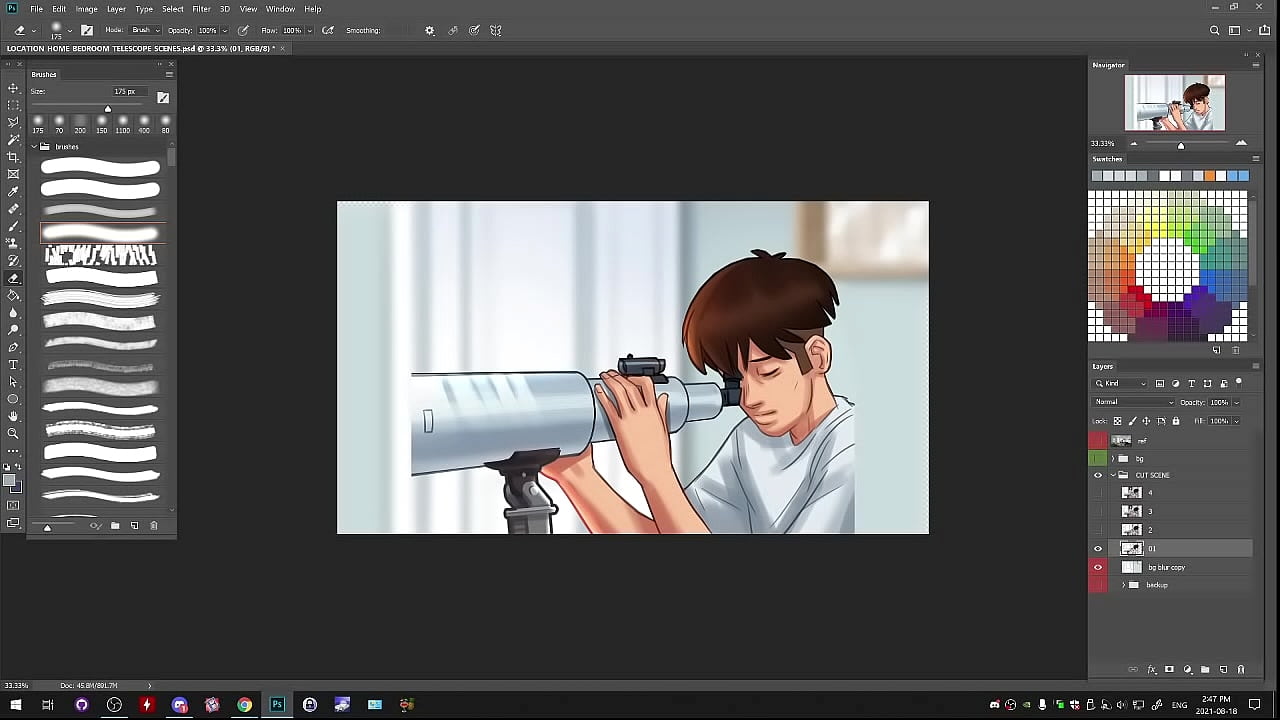Open smoothing options gear icon
Screen dimensions: 1280x720
(x=430, y=30)
